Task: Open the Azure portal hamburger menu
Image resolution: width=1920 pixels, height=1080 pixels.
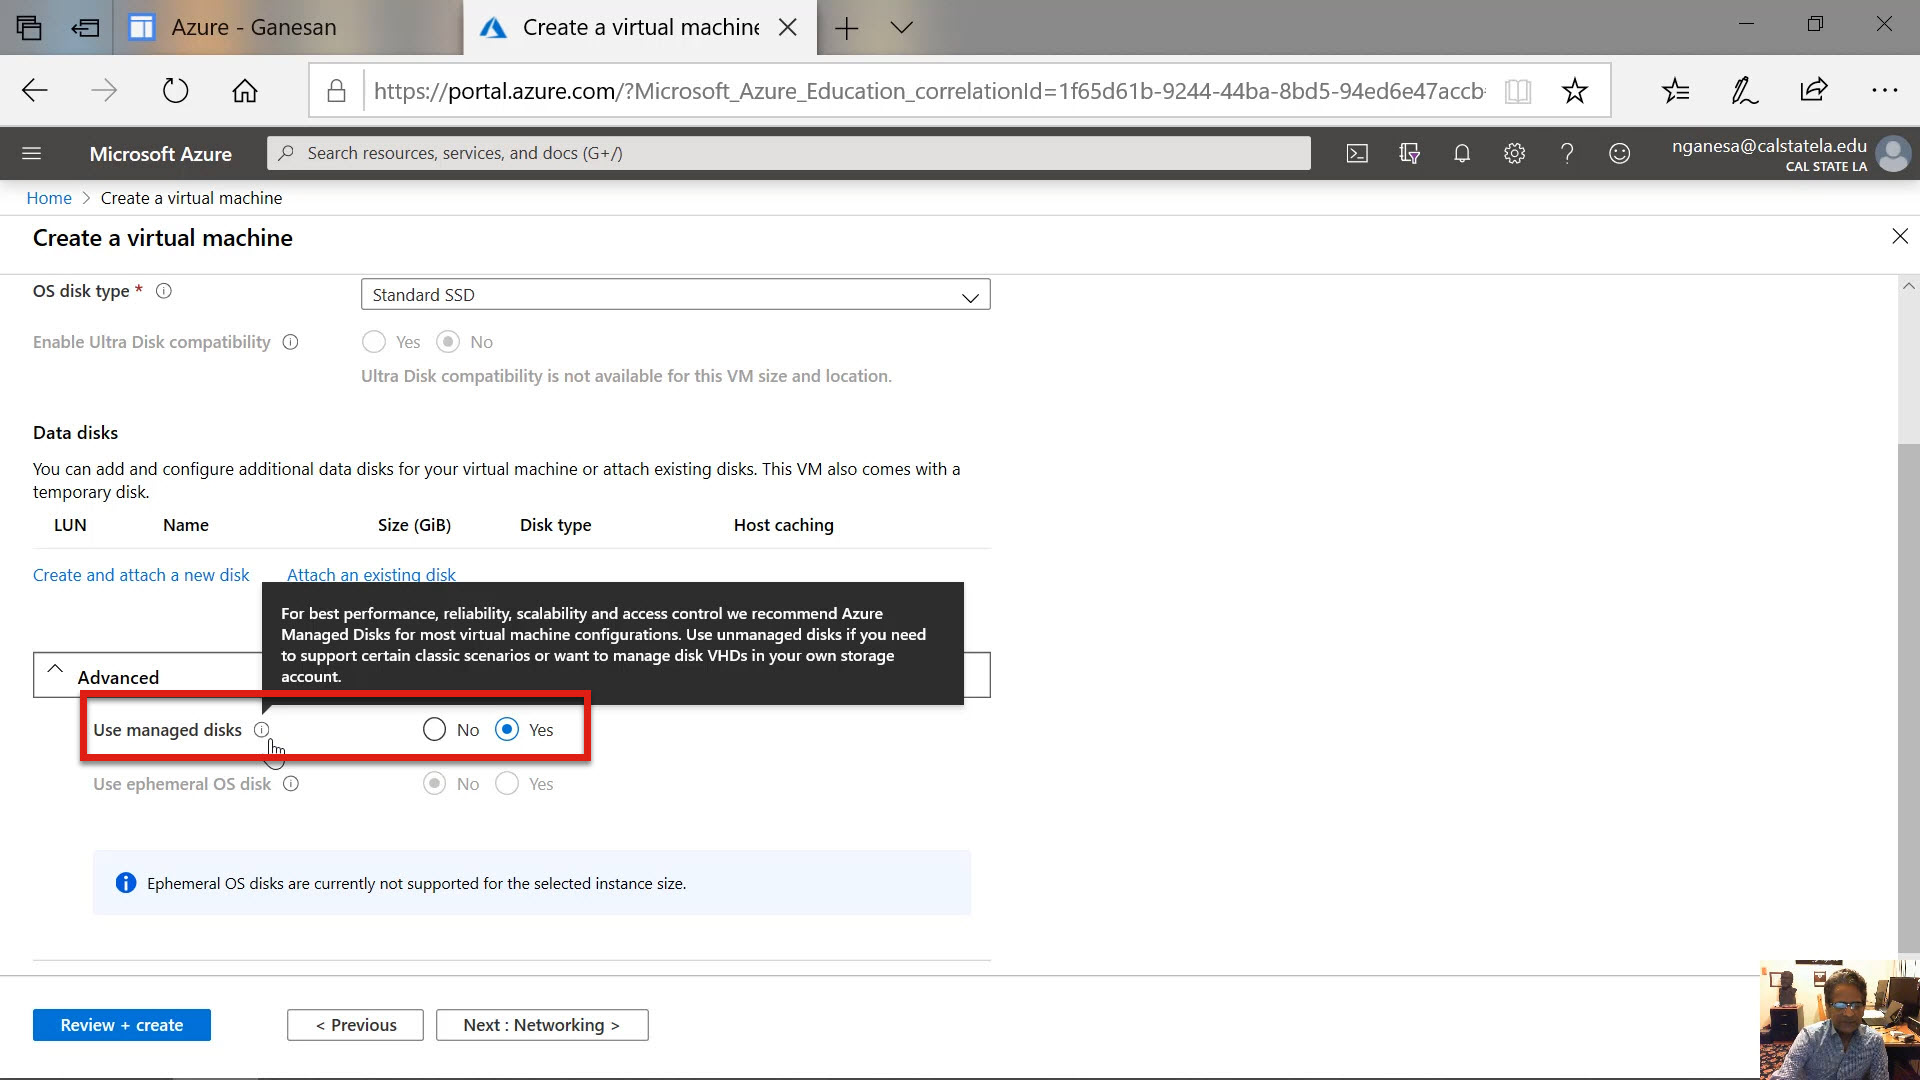Action: 31,153
